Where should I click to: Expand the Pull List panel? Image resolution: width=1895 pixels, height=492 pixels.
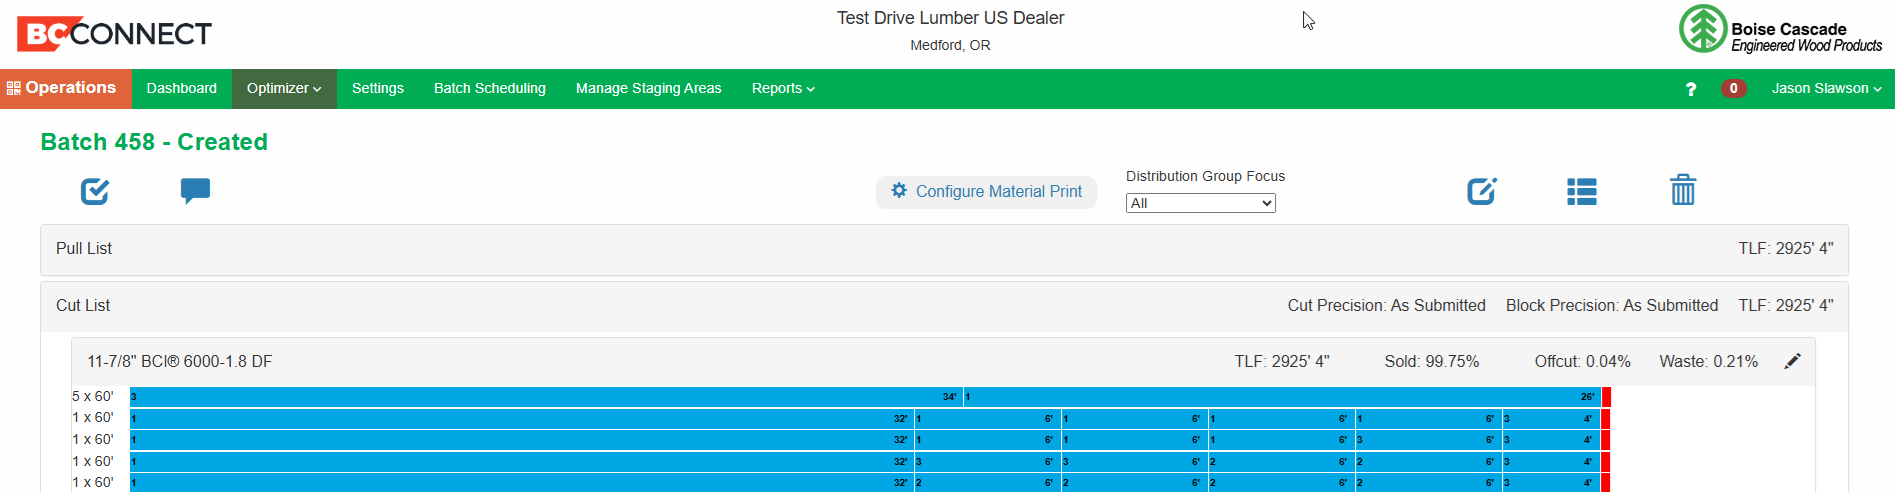click(944, 249)
